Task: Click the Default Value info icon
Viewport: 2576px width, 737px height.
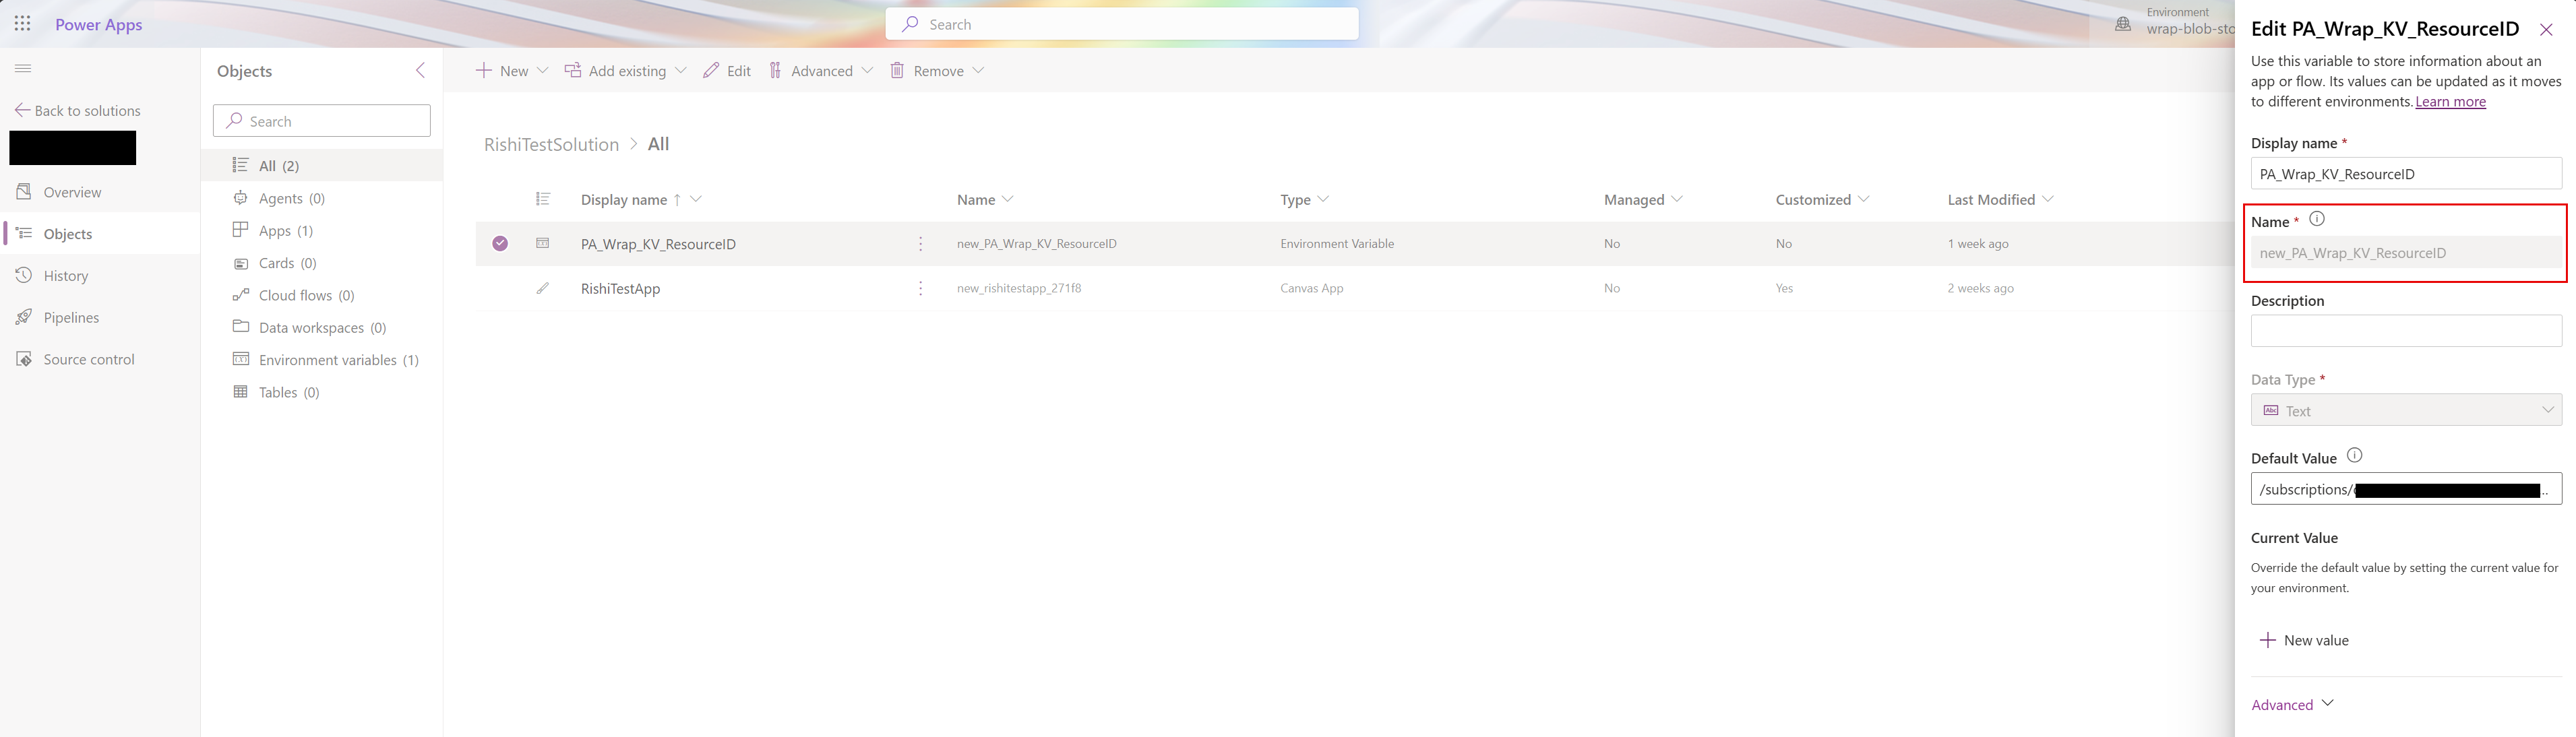Action: point(2355,456)
